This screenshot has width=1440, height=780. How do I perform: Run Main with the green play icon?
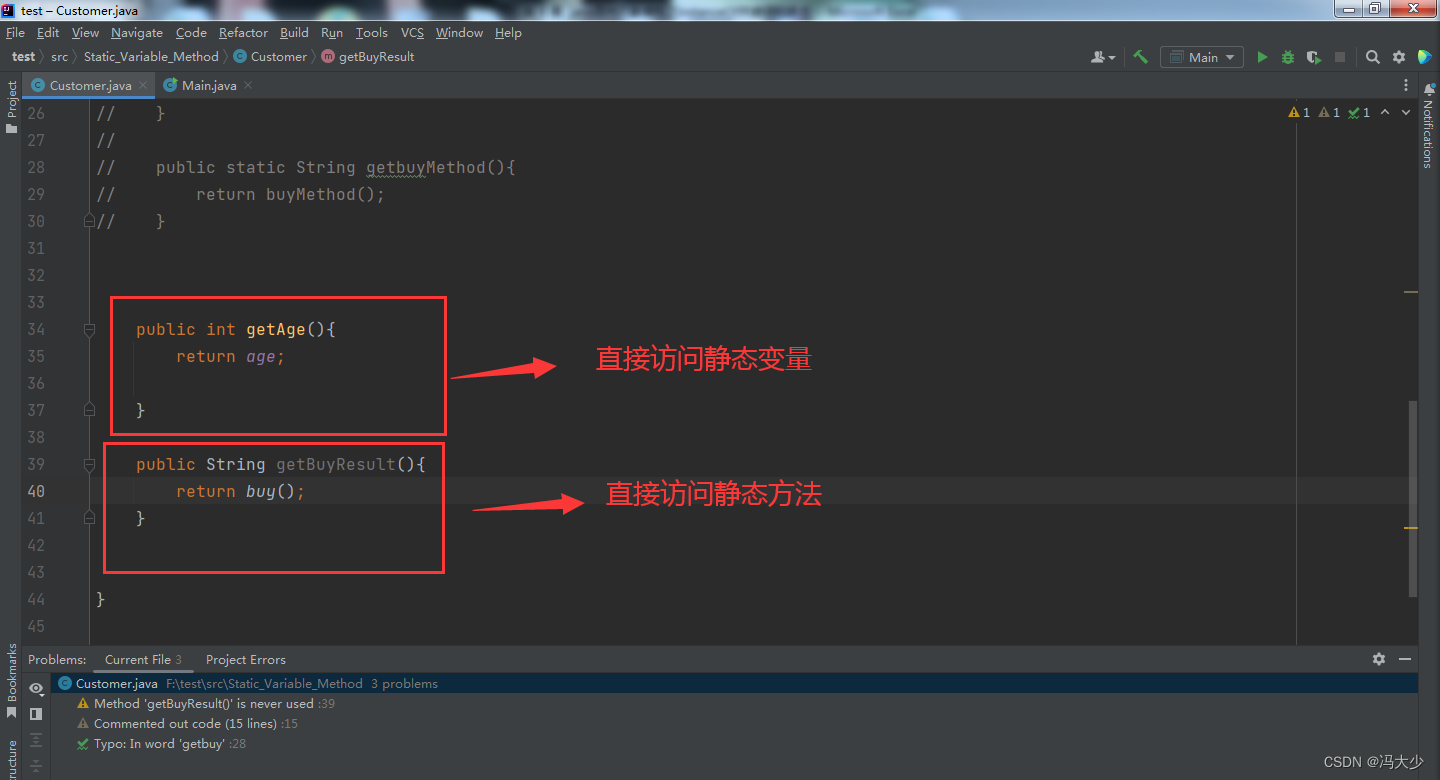click(1262, 57)
